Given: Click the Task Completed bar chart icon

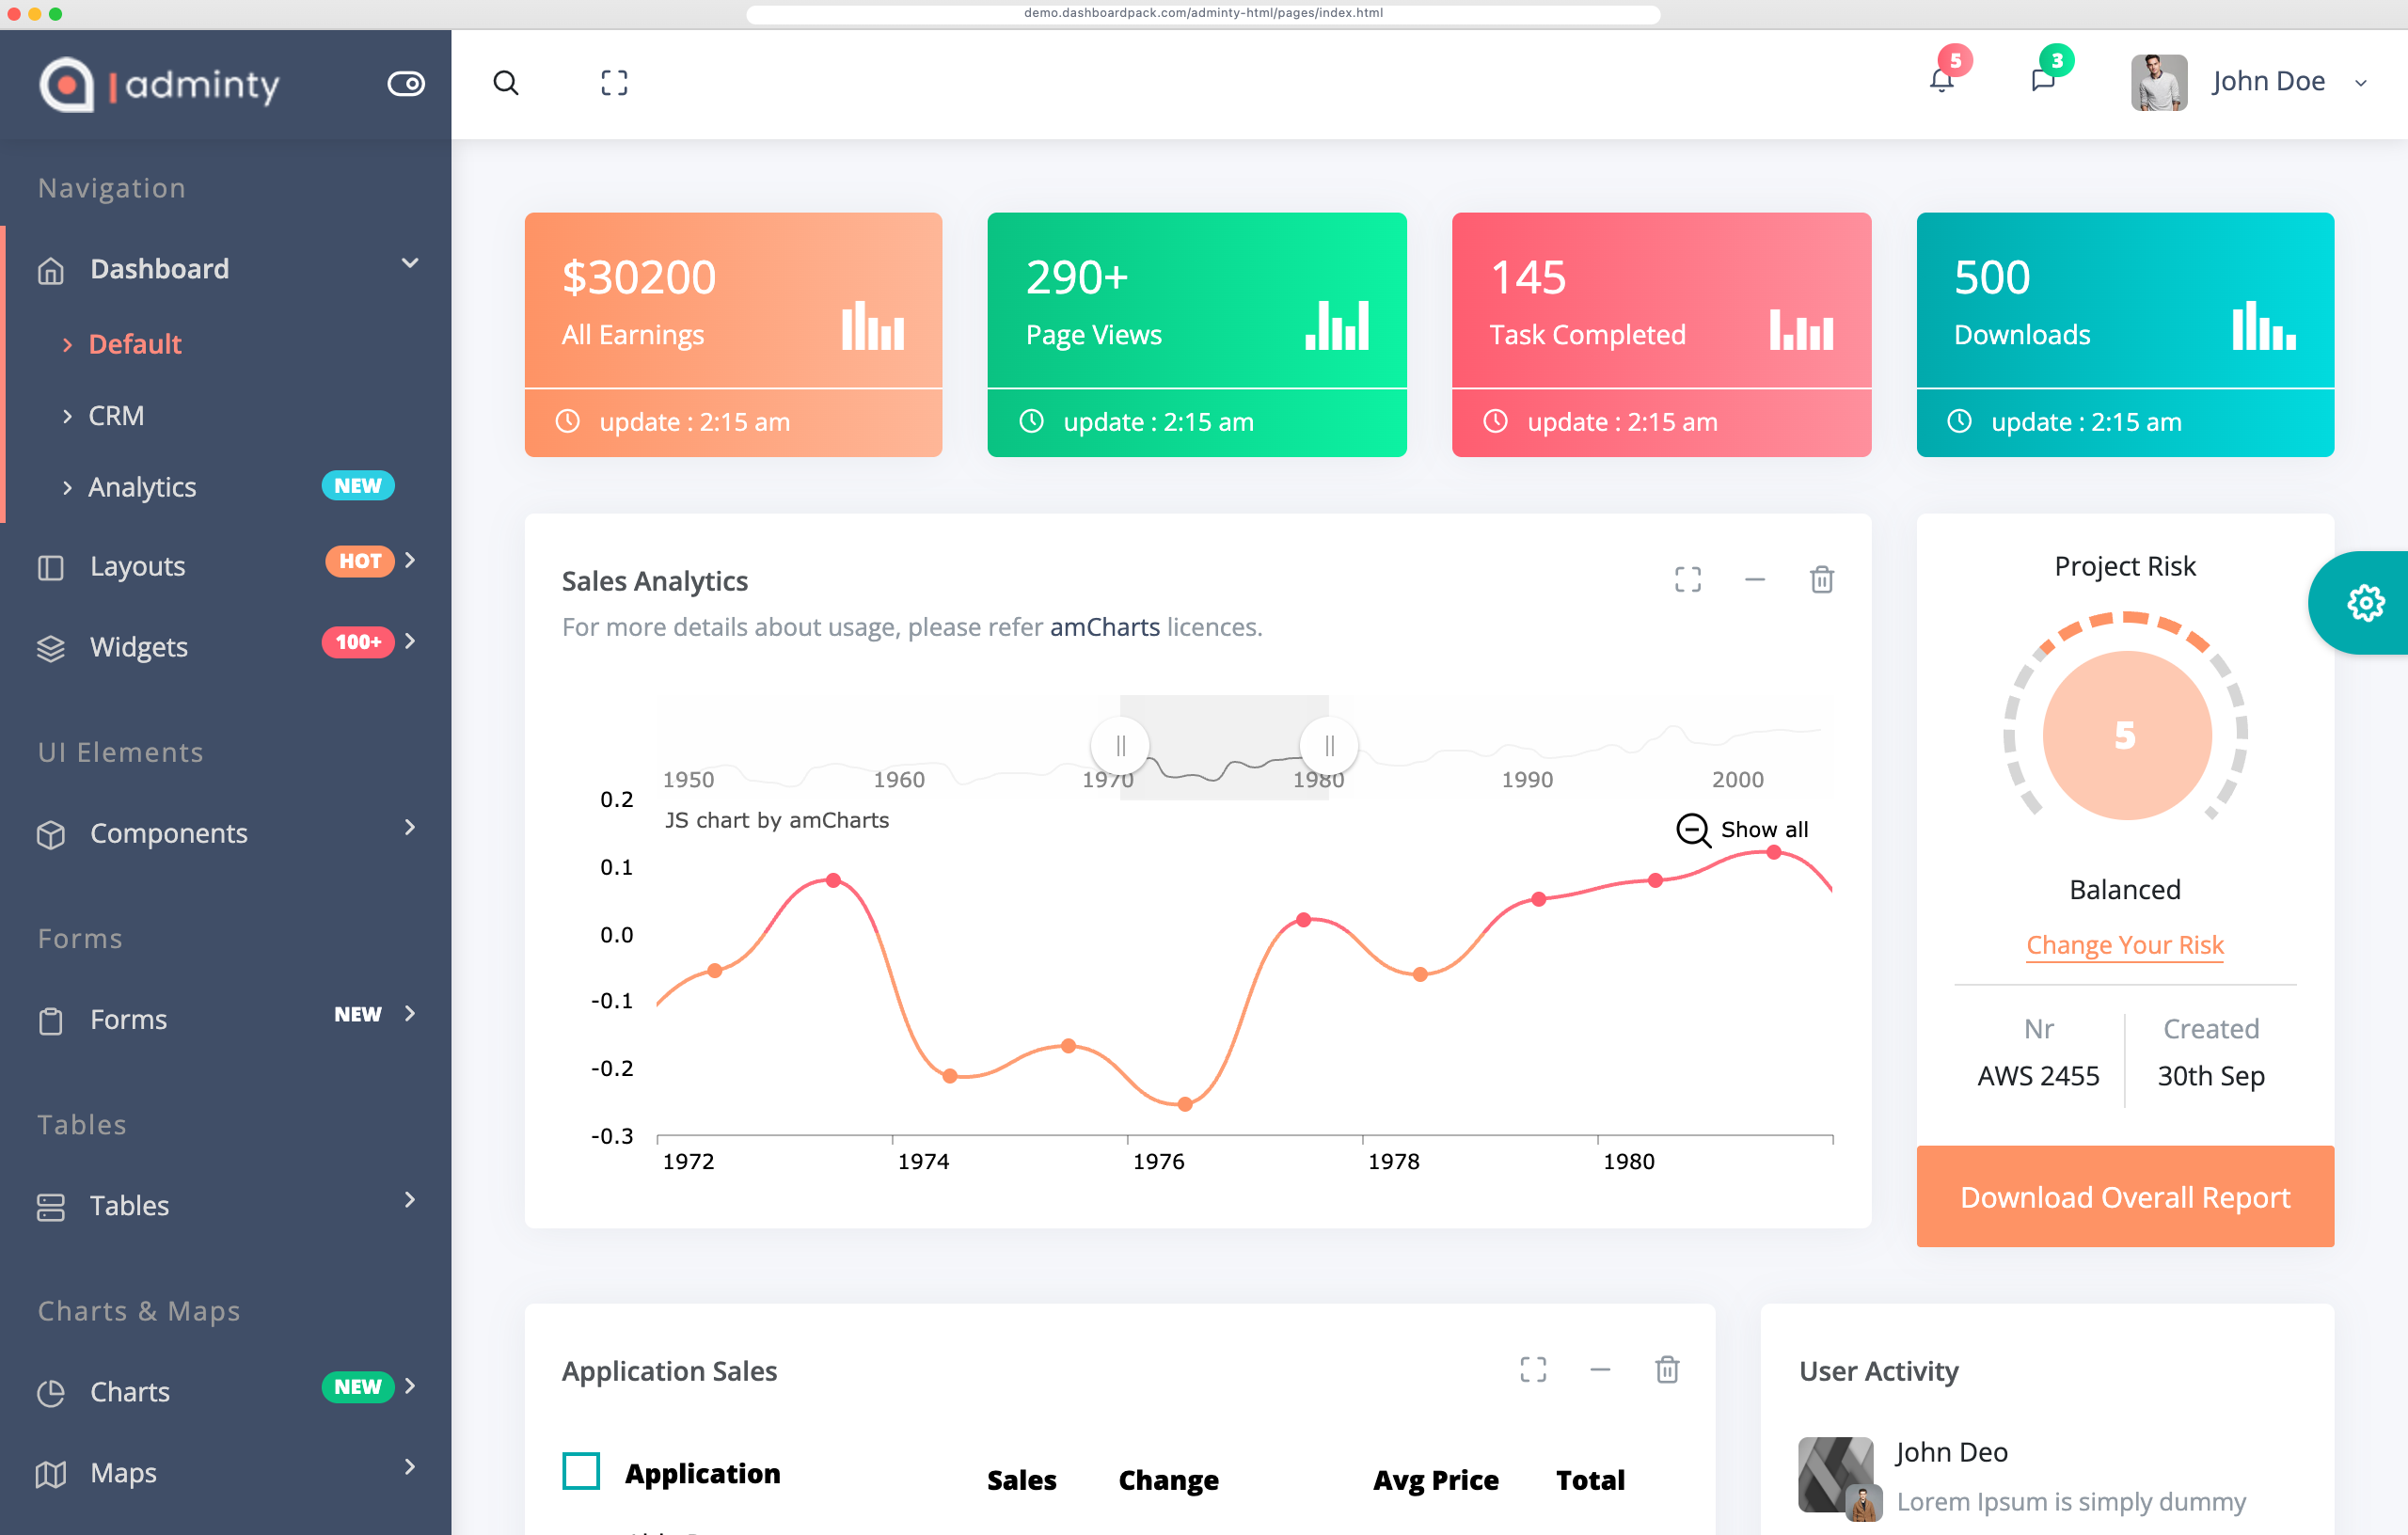Looking at the screenshot, I should [1802, 329].
